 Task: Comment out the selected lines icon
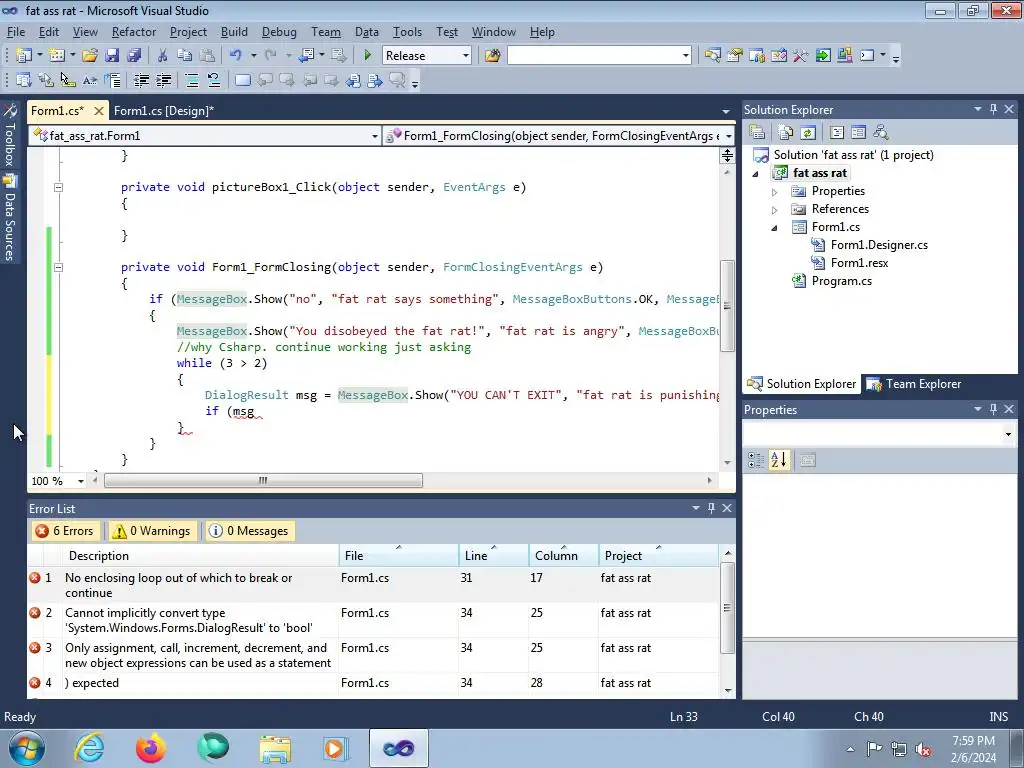pos(191,80)
